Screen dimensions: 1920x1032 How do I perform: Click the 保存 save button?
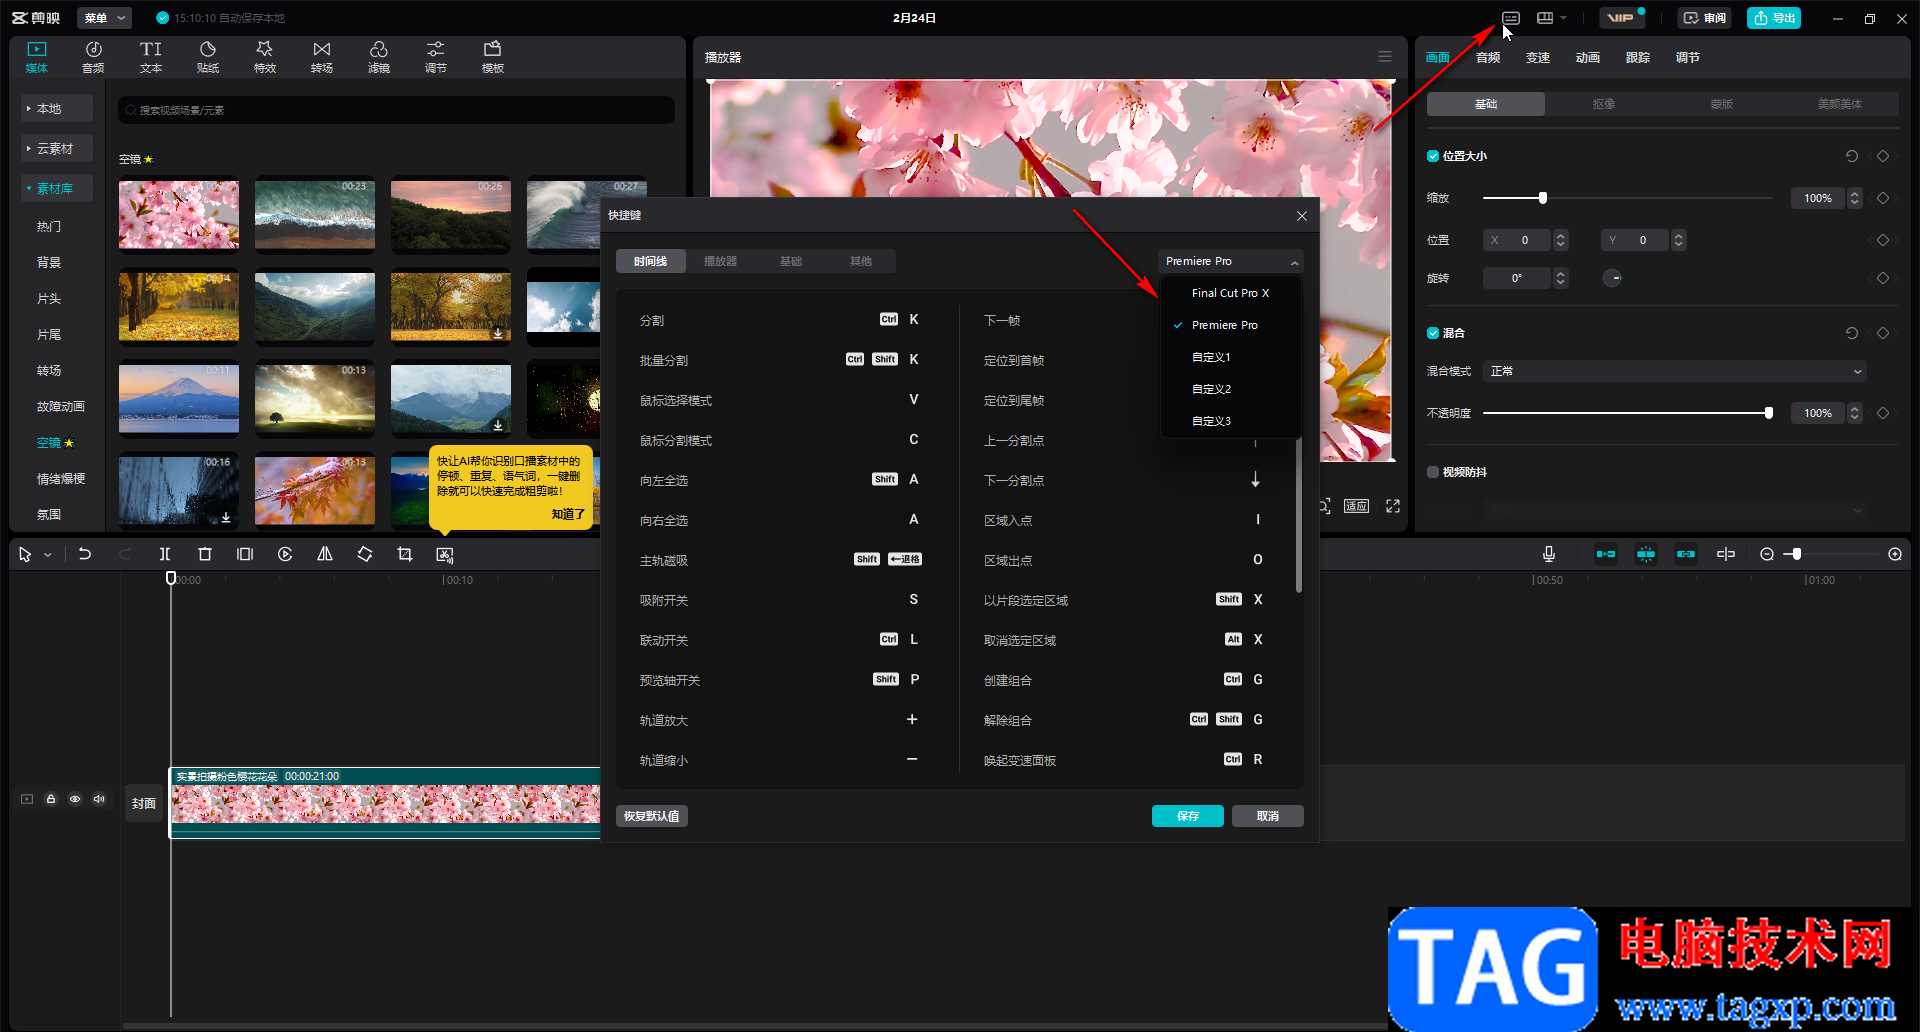click(x=1188, y=816)
